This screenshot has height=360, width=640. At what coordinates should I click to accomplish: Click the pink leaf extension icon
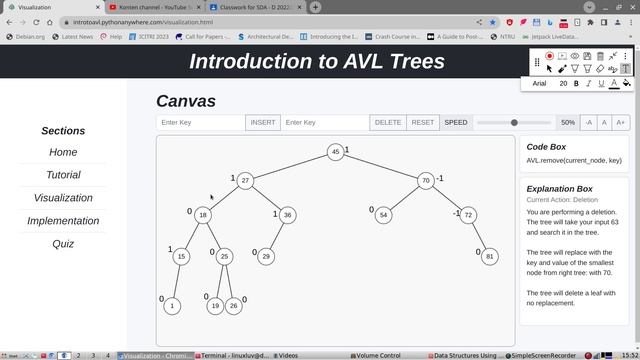pos(523,22)
